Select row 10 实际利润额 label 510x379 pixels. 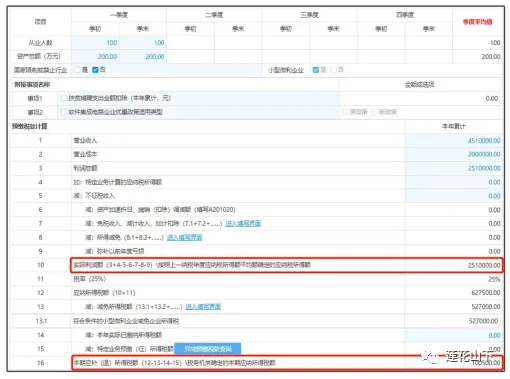pyautogui.click(x=192, y=265)
